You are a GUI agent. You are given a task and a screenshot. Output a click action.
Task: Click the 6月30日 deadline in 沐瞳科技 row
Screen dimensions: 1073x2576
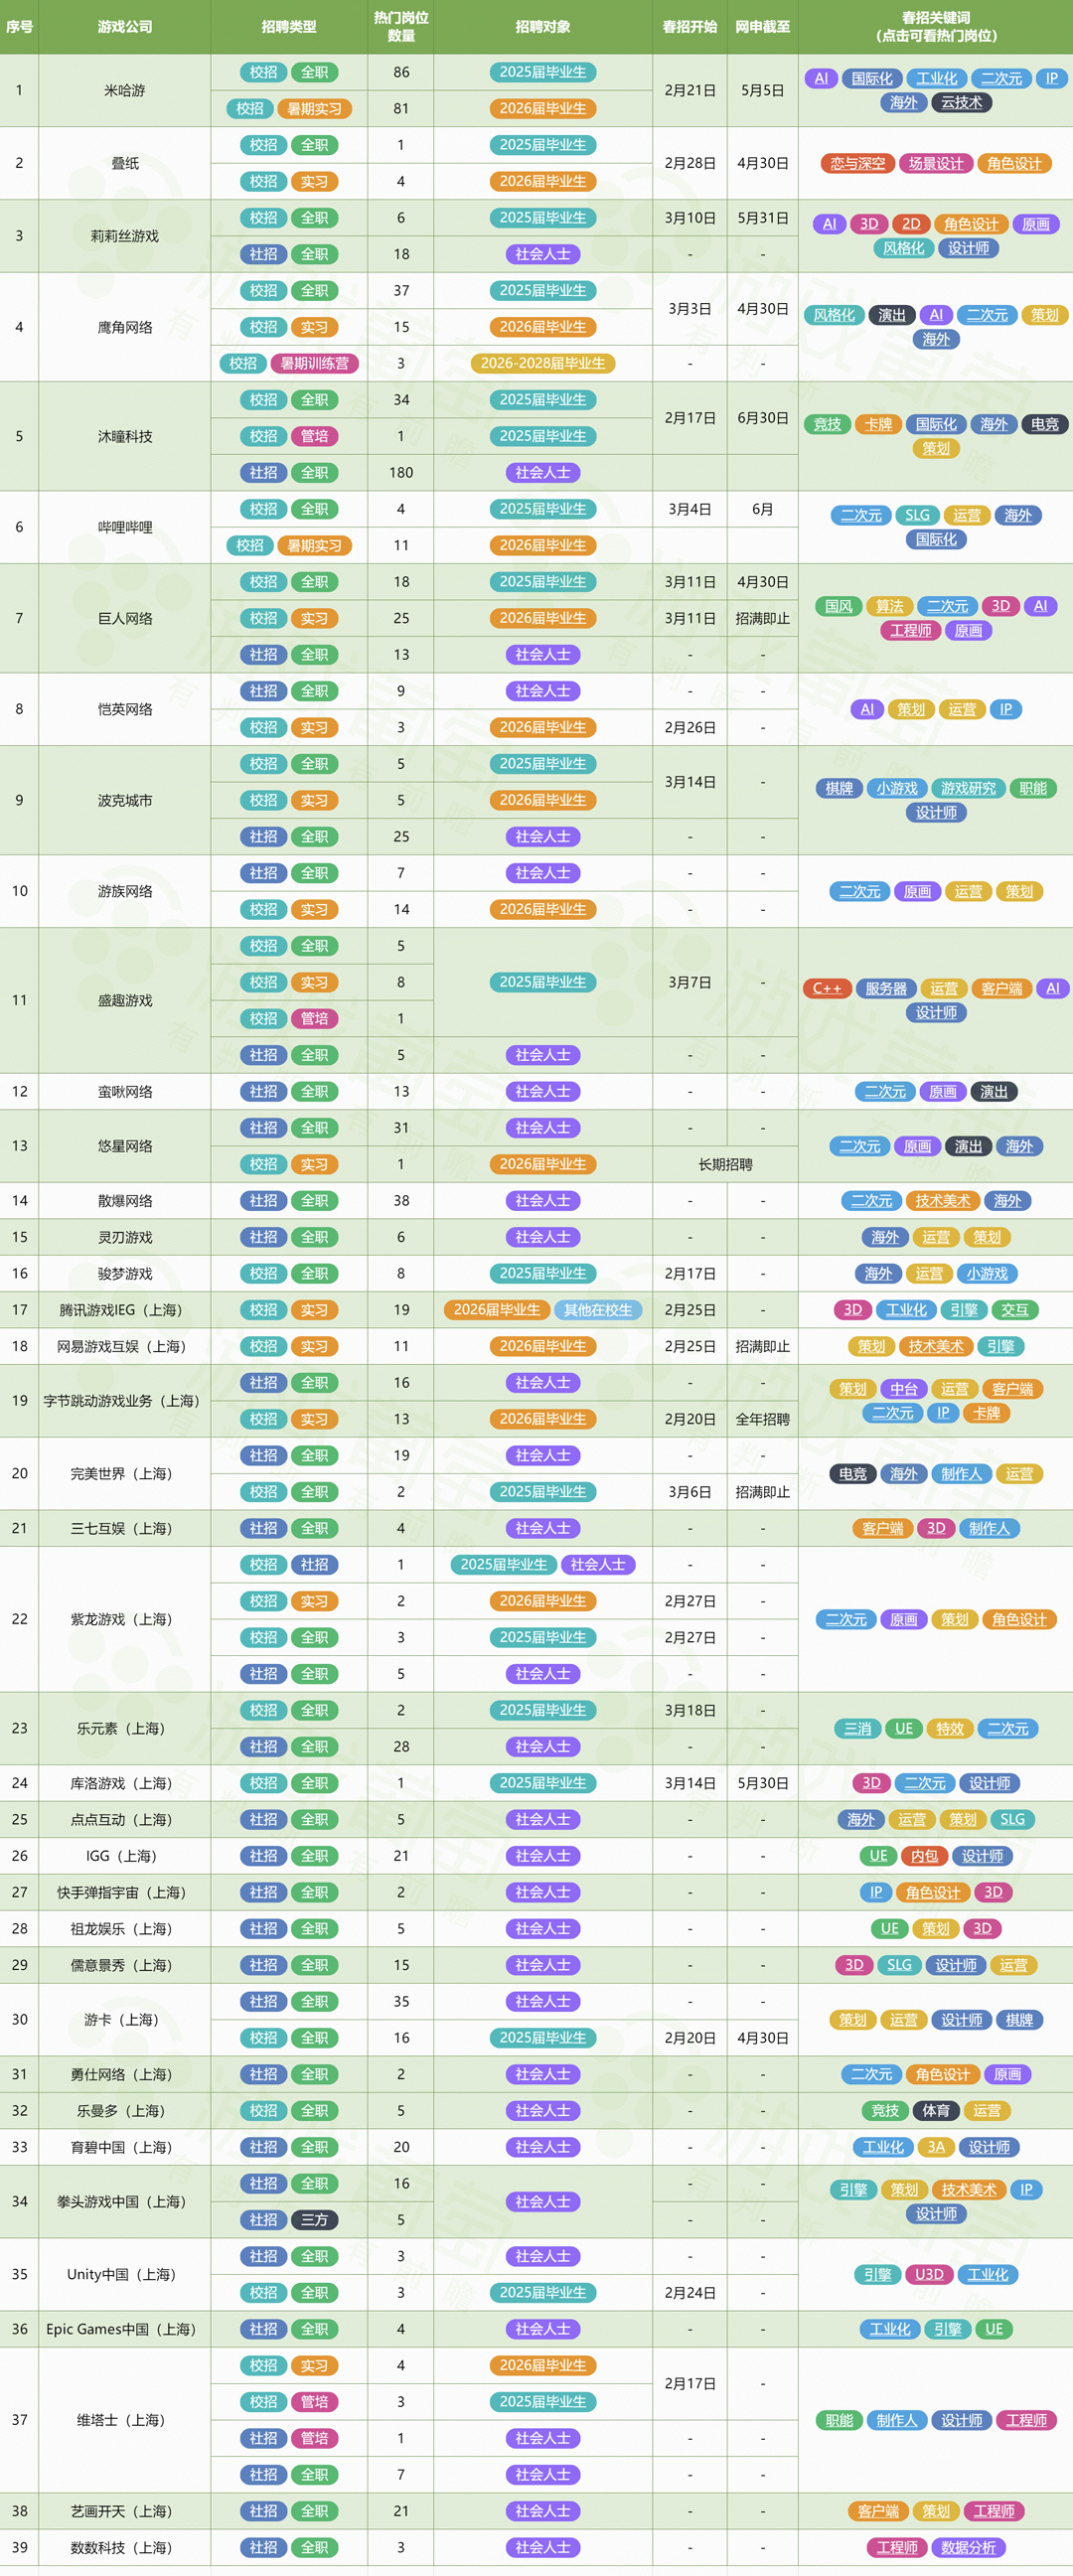point(763,418)
